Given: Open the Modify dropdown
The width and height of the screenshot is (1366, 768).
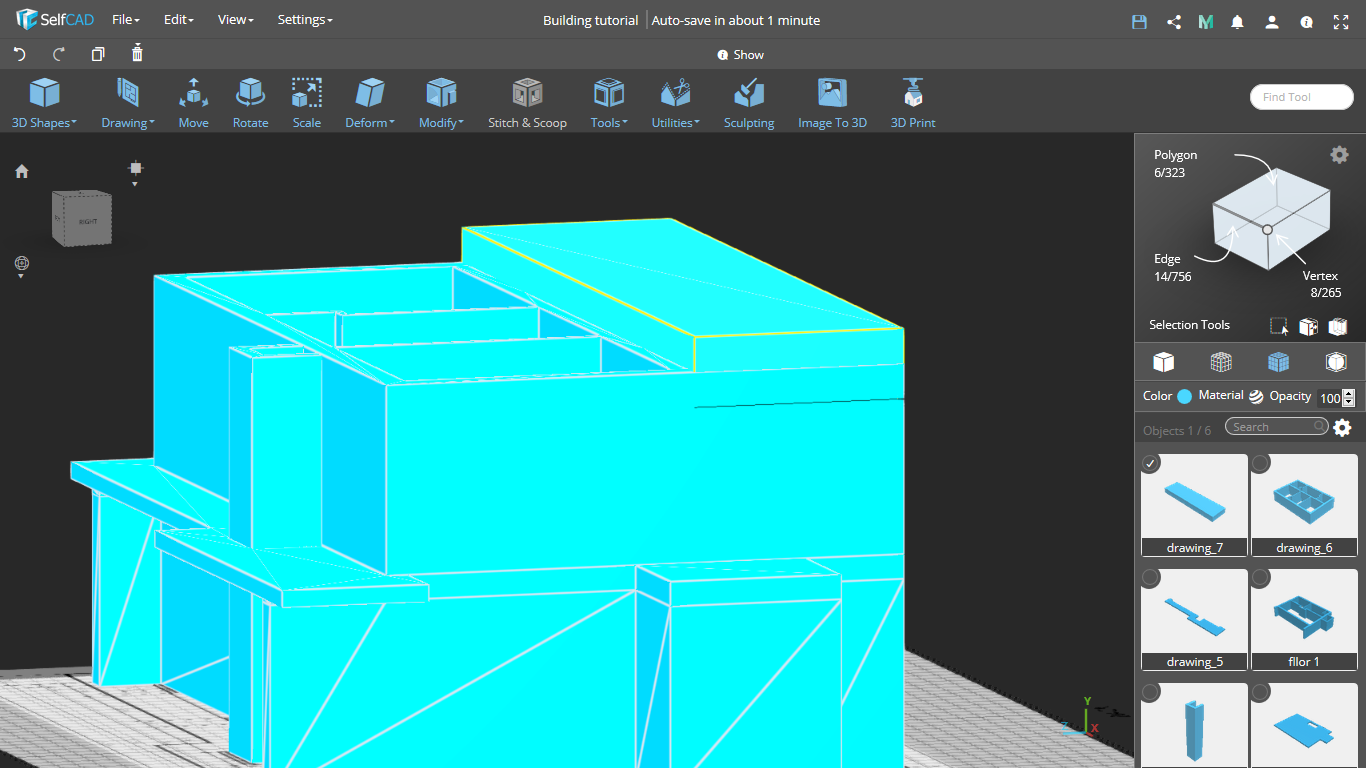Looking at the screenshot, I should pos(441,104).
